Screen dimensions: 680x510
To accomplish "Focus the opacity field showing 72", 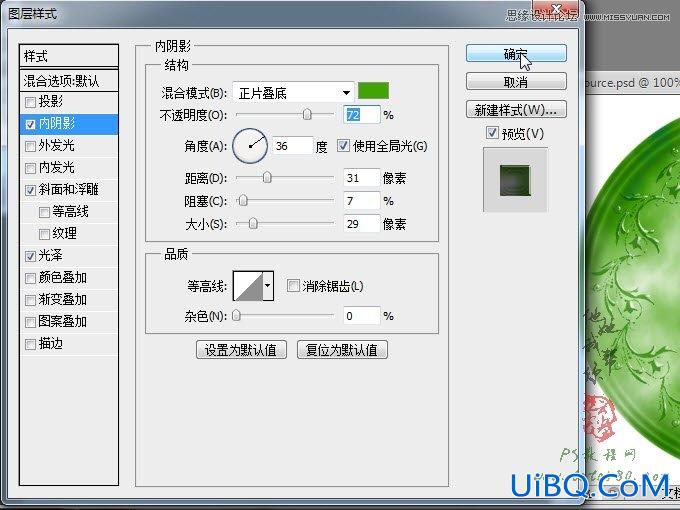I will 362,115.
